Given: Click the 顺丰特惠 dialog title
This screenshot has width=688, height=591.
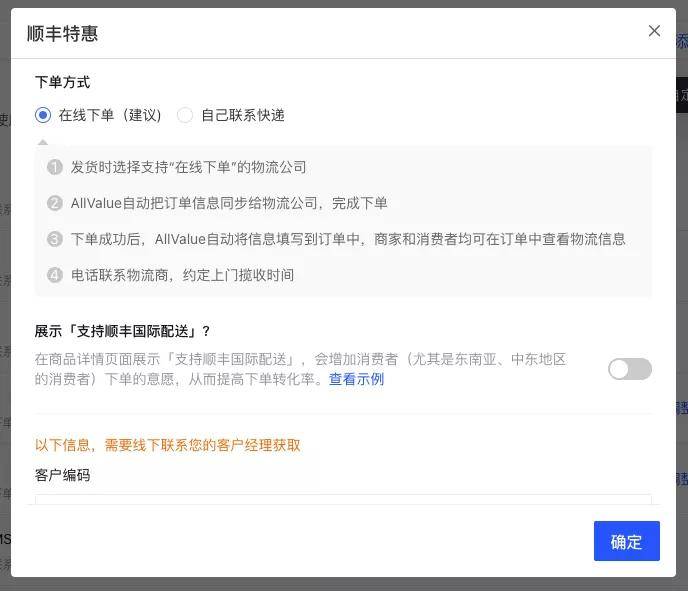Looking at the screenshot, I should point(62,34).
